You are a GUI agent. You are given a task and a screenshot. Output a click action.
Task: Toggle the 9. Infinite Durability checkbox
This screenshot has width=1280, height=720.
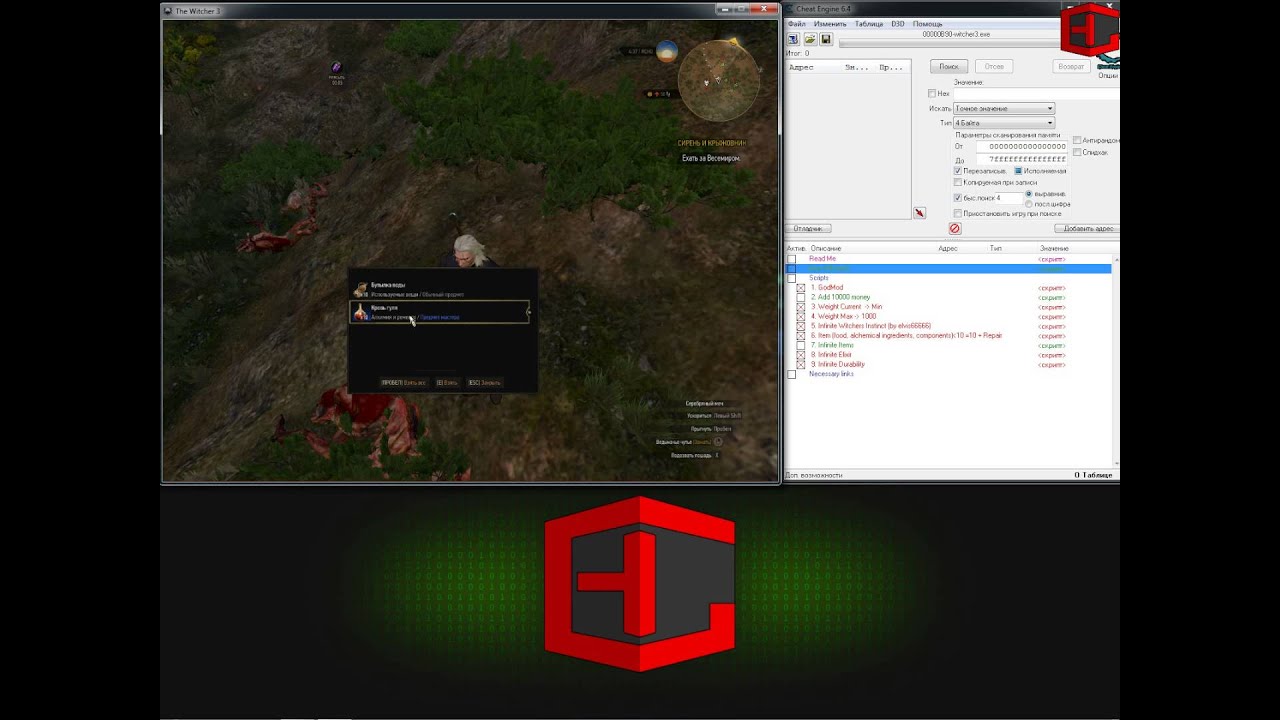click(x=800, y=364)
